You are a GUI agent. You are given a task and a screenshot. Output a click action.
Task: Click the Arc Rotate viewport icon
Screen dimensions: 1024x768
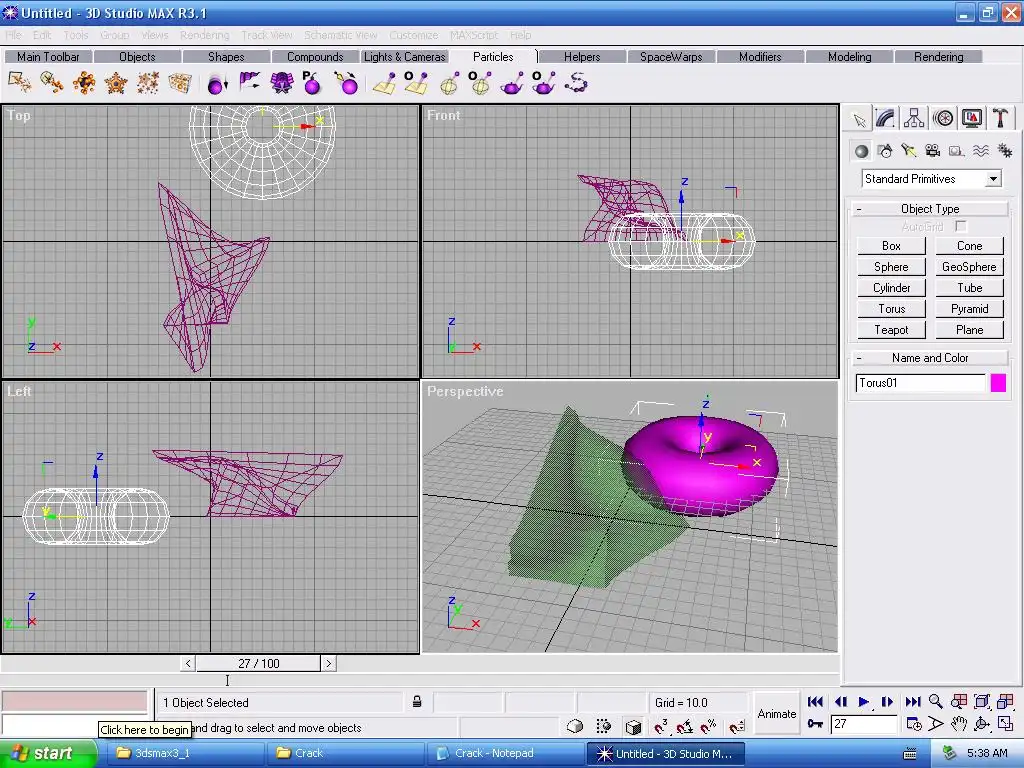coord(982,724)
